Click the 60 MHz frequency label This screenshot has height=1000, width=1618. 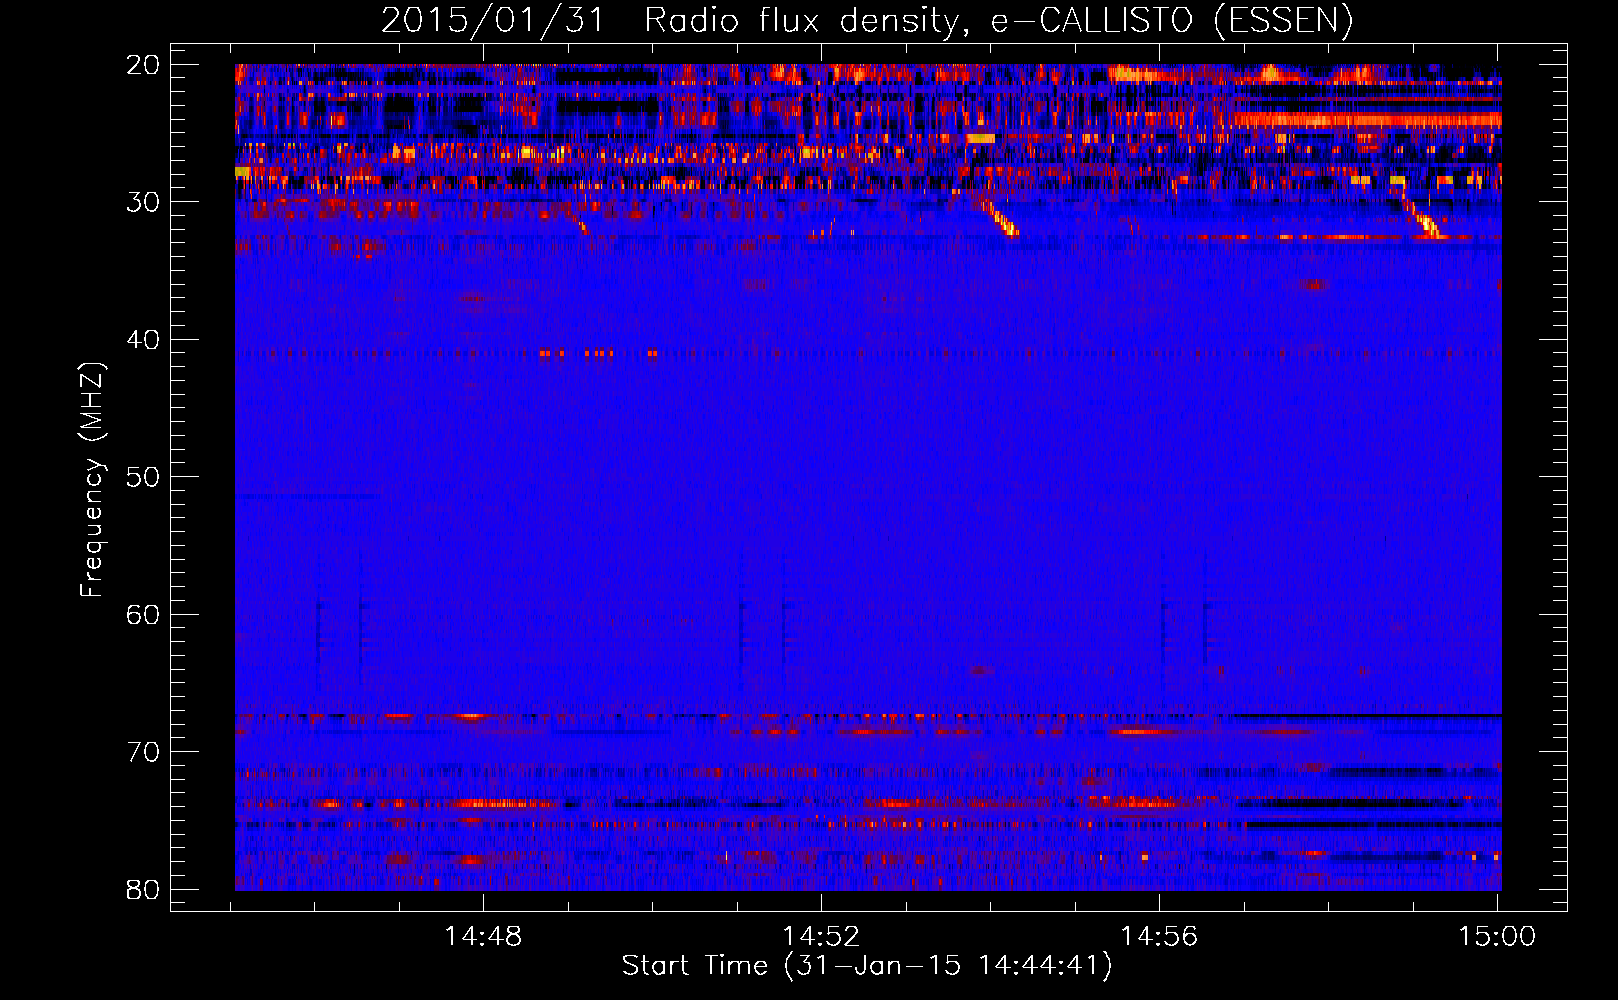tap(143, 614)
